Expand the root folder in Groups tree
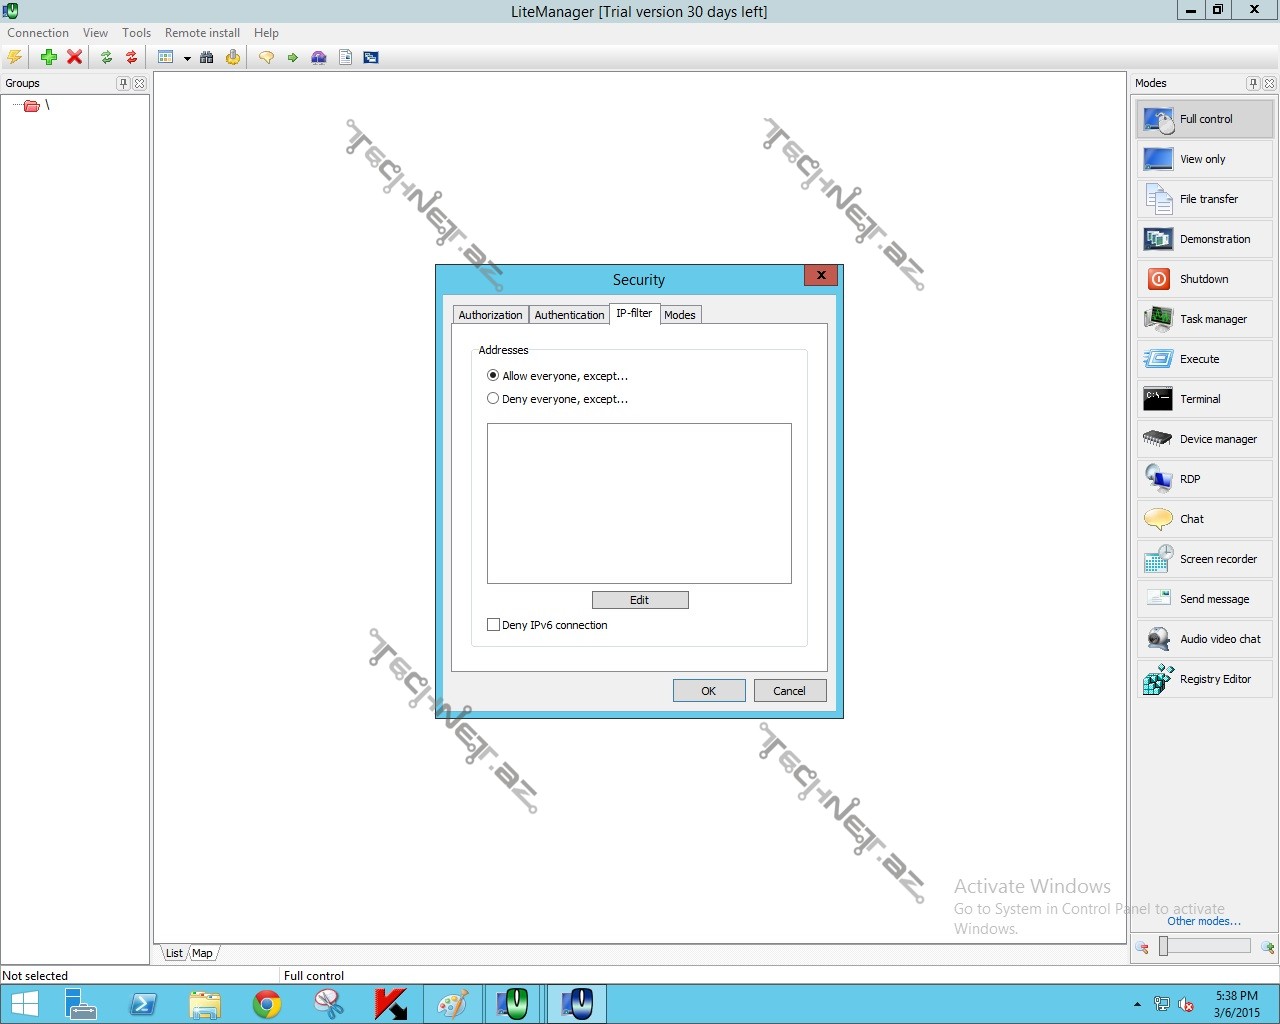 tap(31, 105)
